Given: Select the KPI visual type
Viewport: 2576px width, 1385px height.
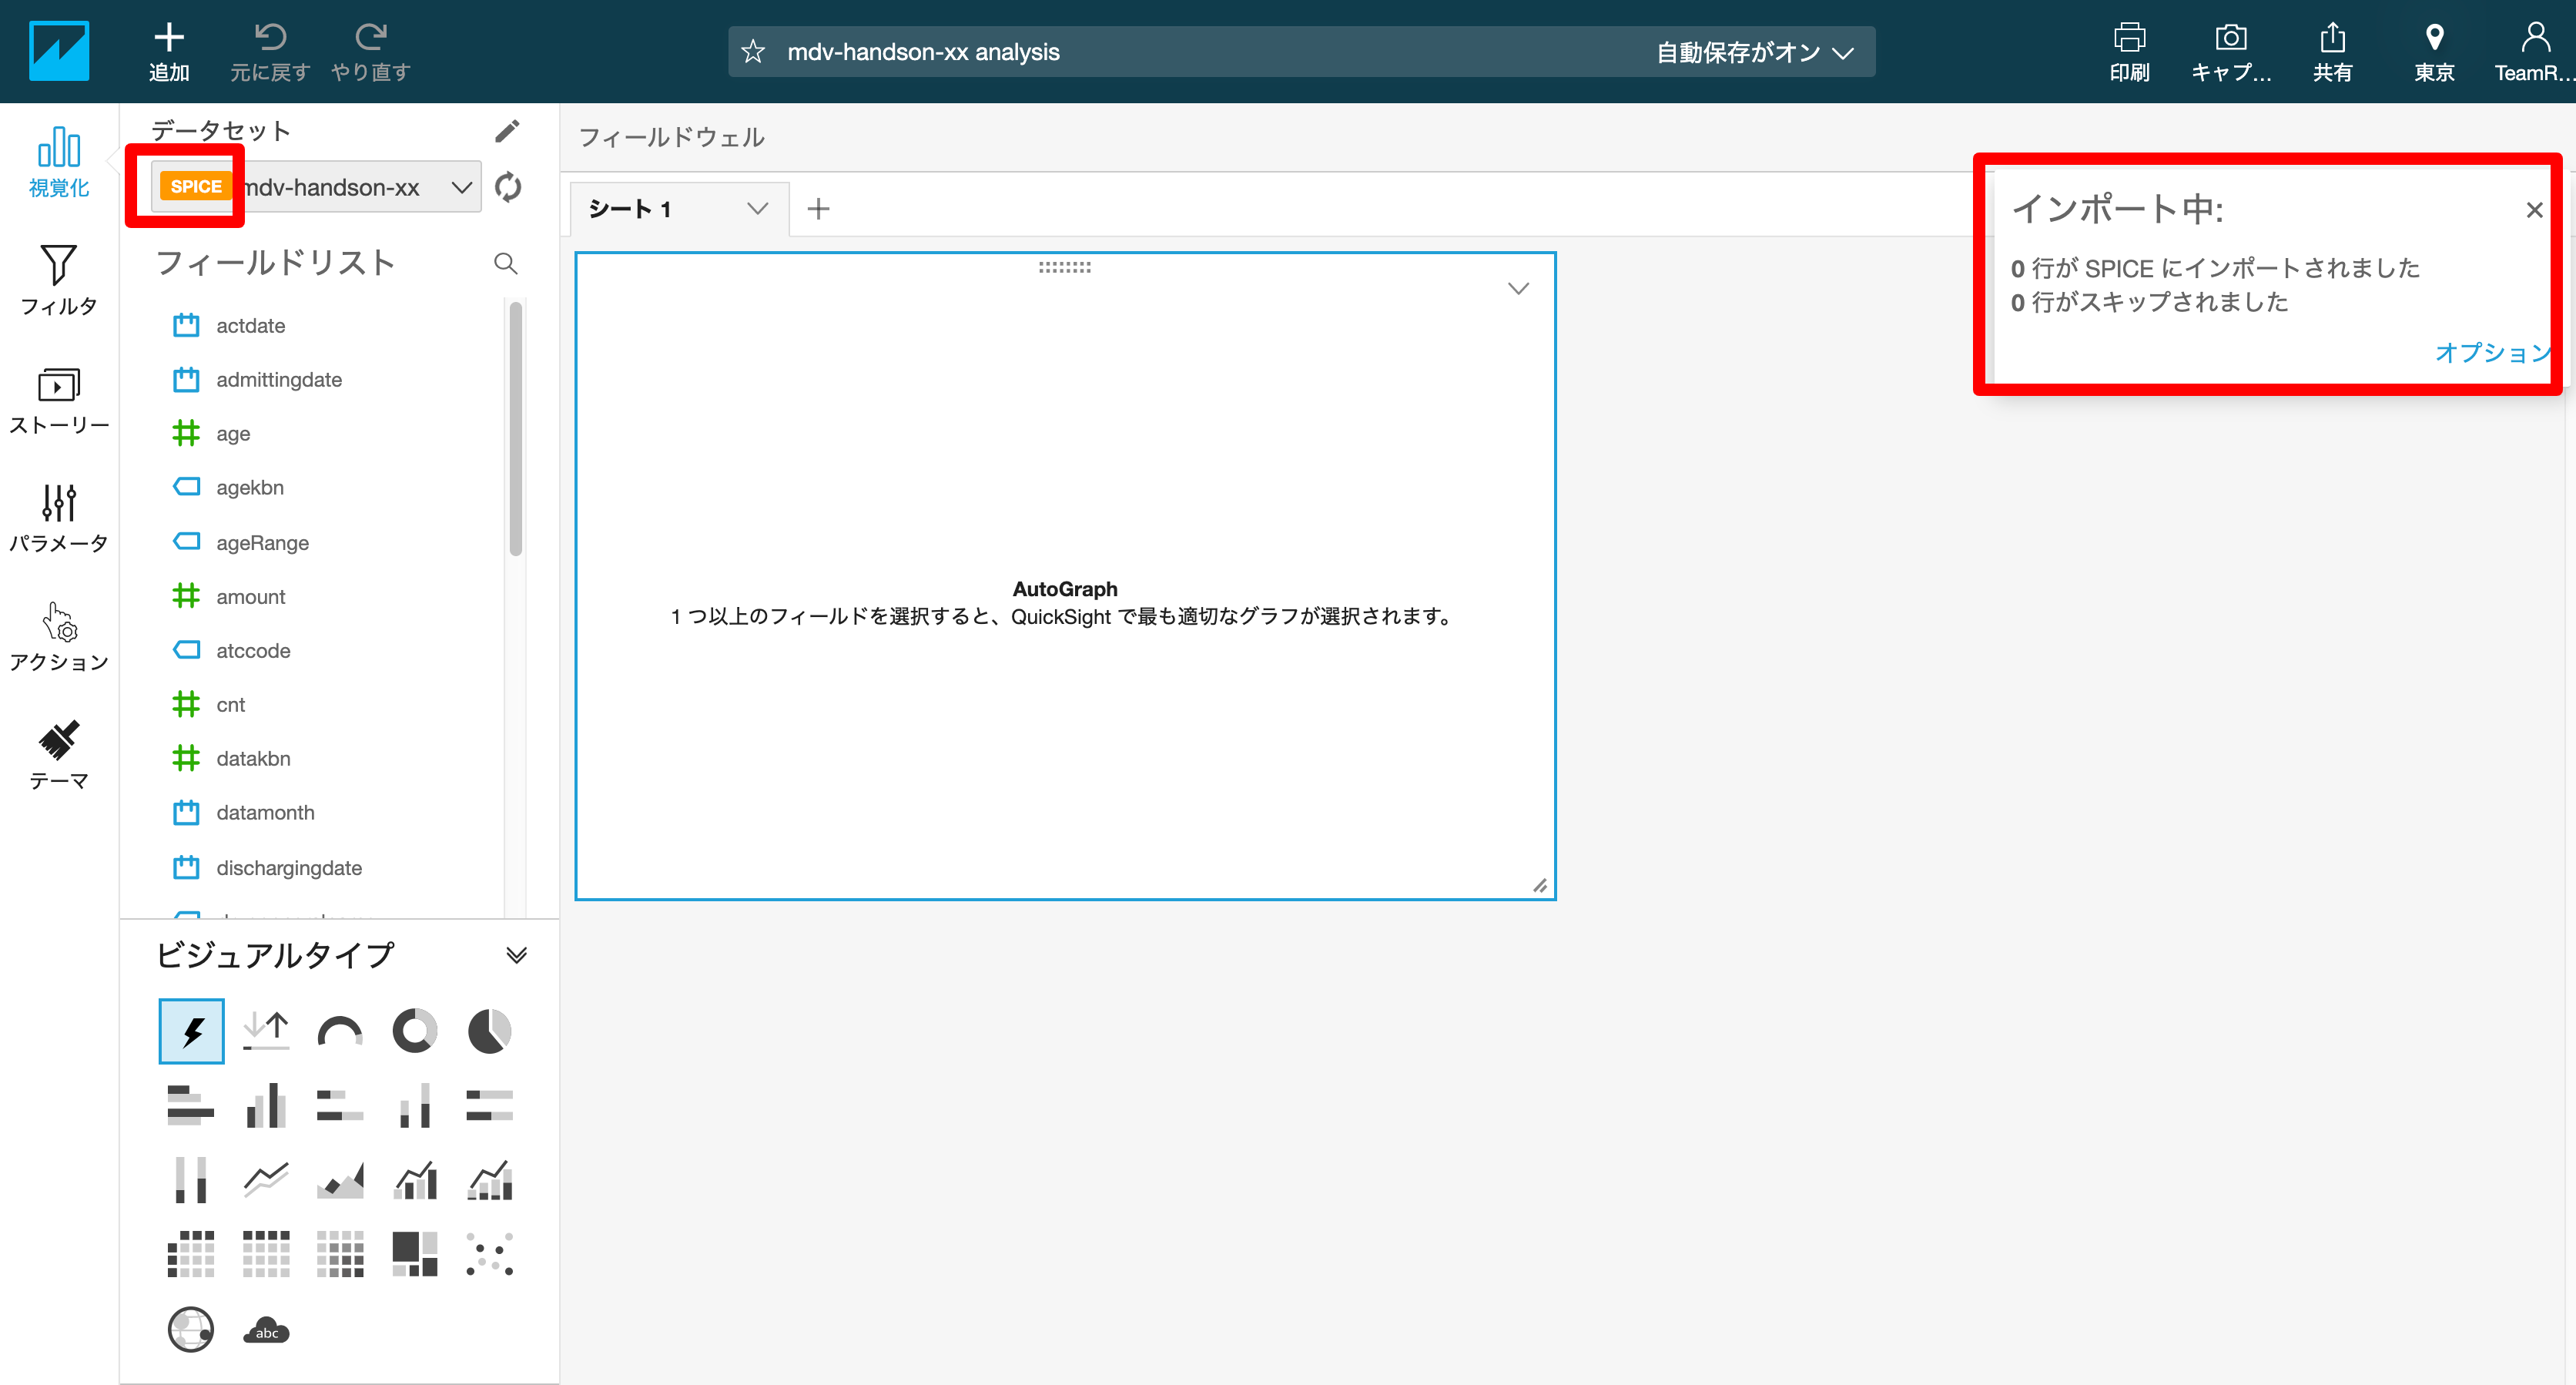Looking at the screenshot, I should [x=266, y=1031].
